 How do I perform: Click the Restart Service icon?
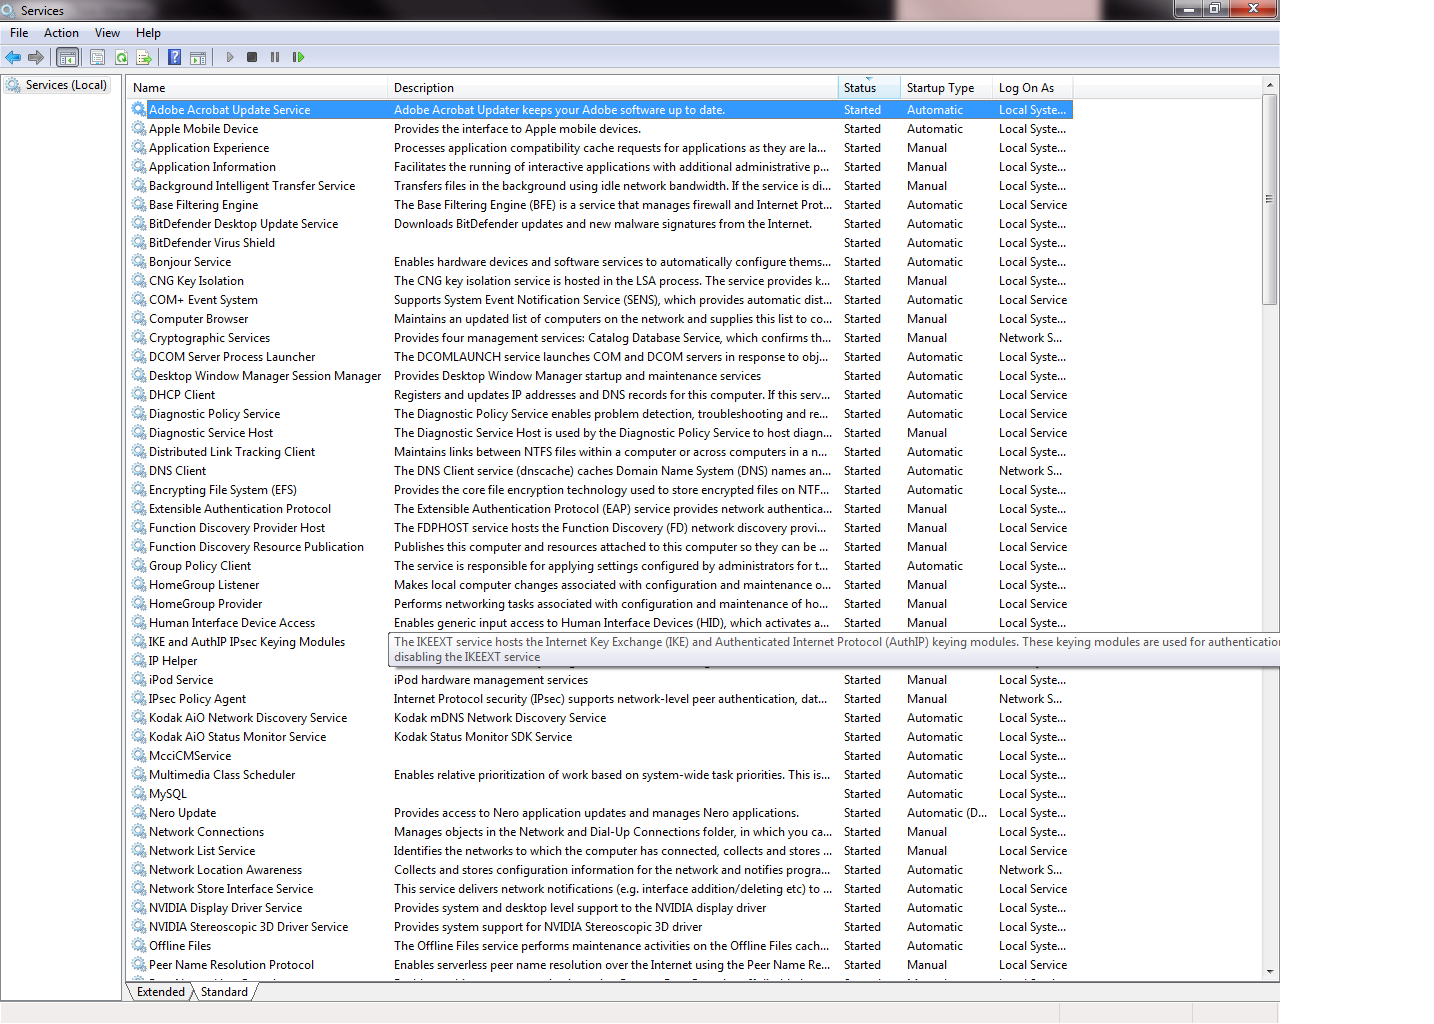click(x=298, y=57)
